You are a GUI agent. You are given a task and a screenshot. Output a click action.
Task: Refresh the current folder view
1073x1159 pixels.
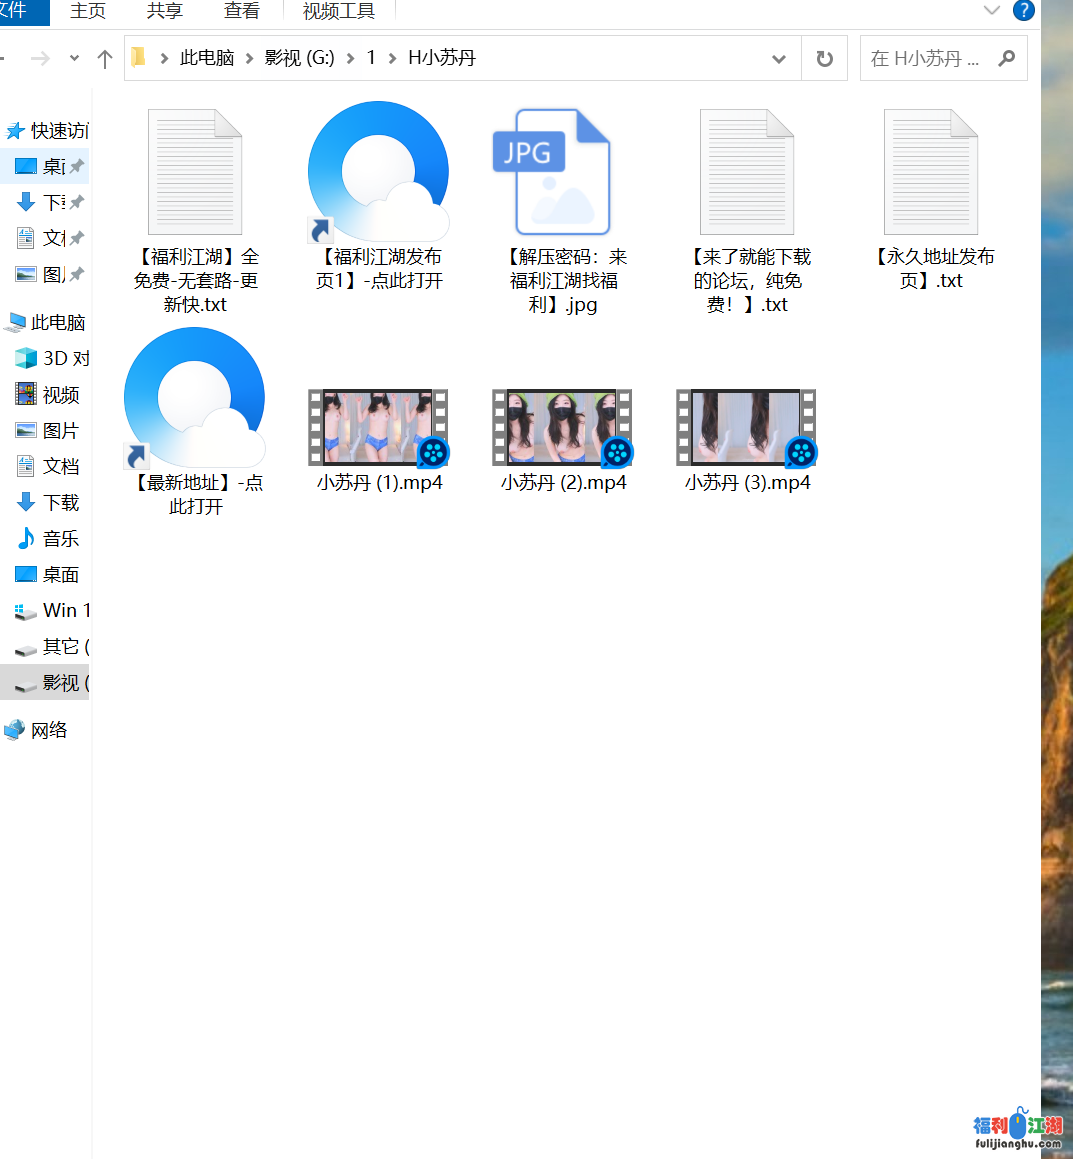click(x=824, y=59)
